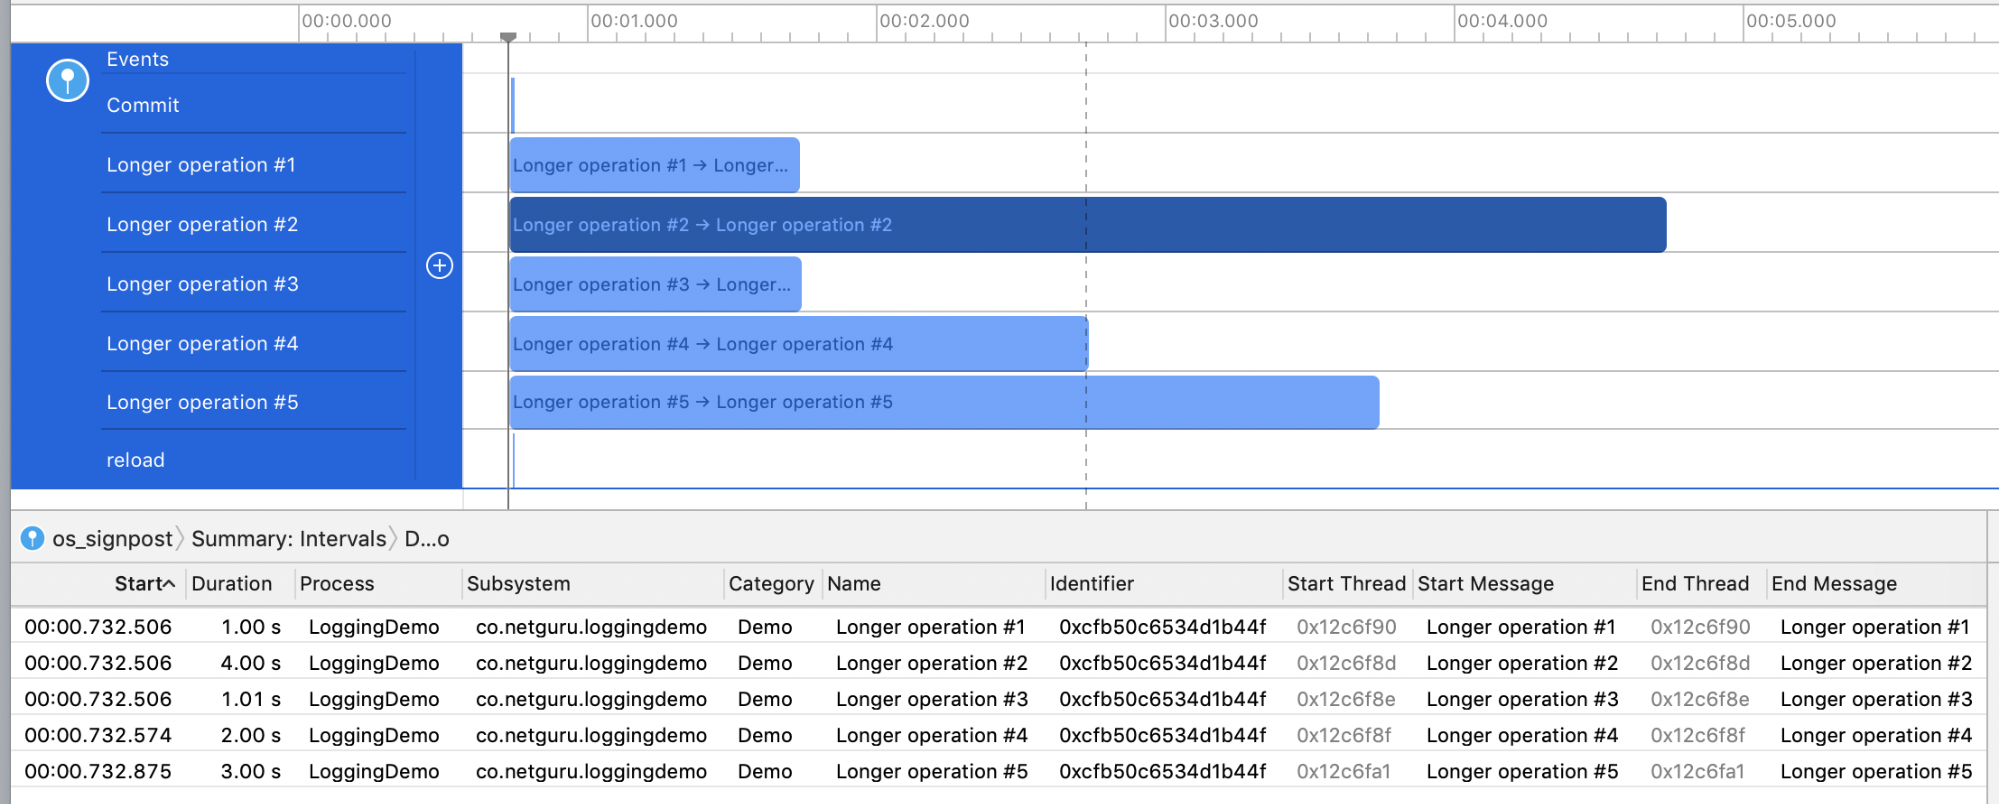Click the os_signpost instrument pin icon
Viewport: 1999px width, 804px height.
(67, 80)
